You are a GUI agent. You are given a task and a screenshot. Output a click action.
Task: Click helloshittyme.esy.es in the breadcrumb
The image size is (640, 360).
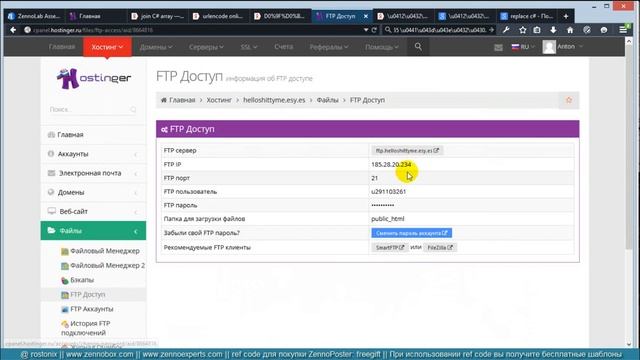coord(274,100)
